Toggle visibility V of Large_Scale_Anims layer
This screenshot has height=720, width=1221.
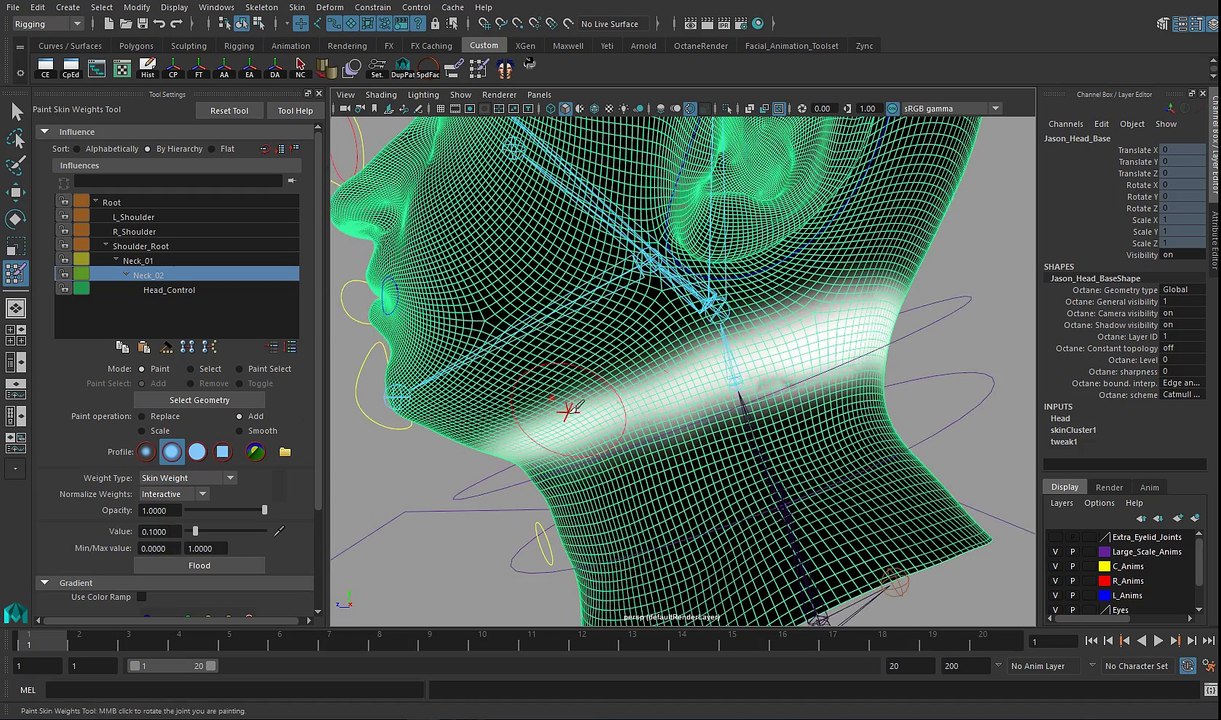1055,552
